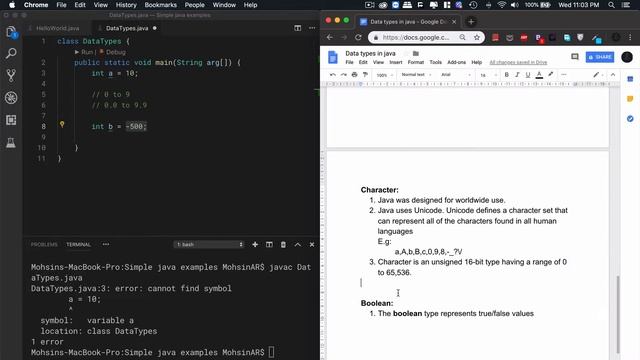Split the terminal panel
Viewport: 640px width, 360px height.
269,244
